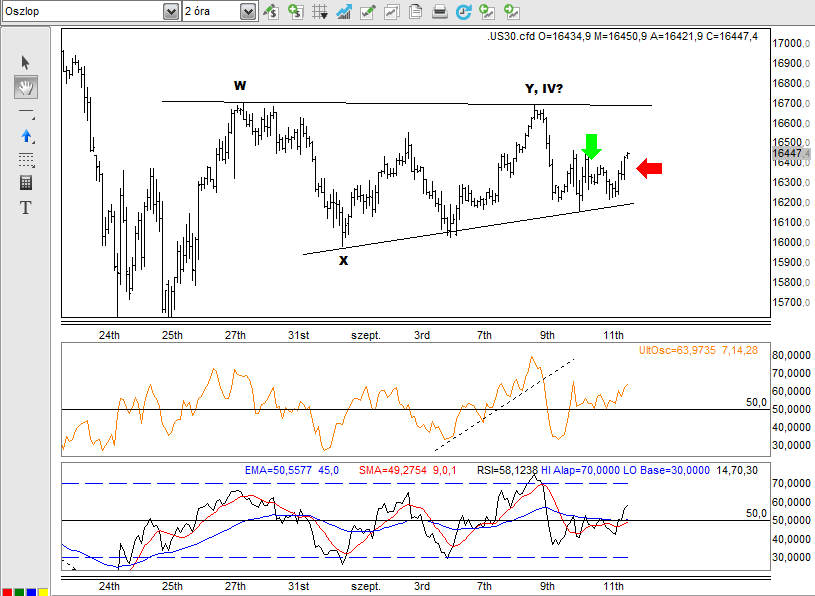Click the dotted trendline in oscillator panel

(x=504, y=404)
